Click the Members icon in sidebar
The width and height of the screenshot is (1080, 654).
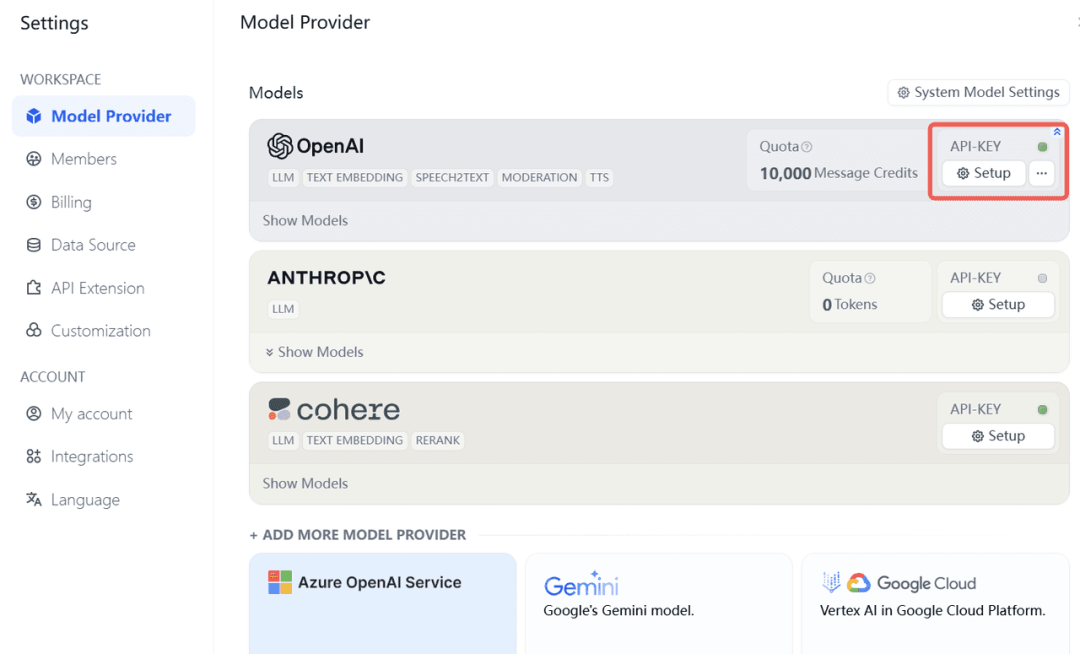click(x=34, y=159)
